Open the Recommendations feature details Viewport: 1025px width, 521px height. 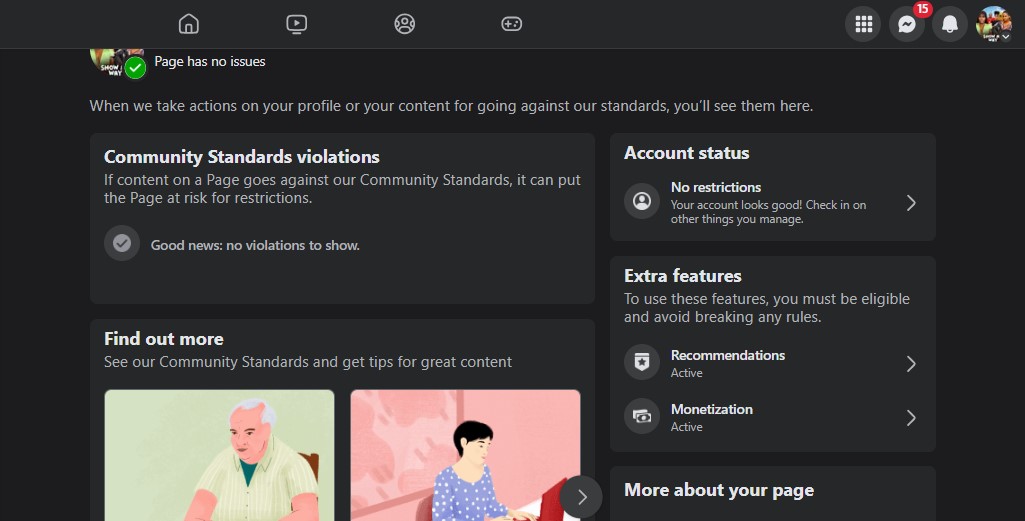tap(773, 363)
